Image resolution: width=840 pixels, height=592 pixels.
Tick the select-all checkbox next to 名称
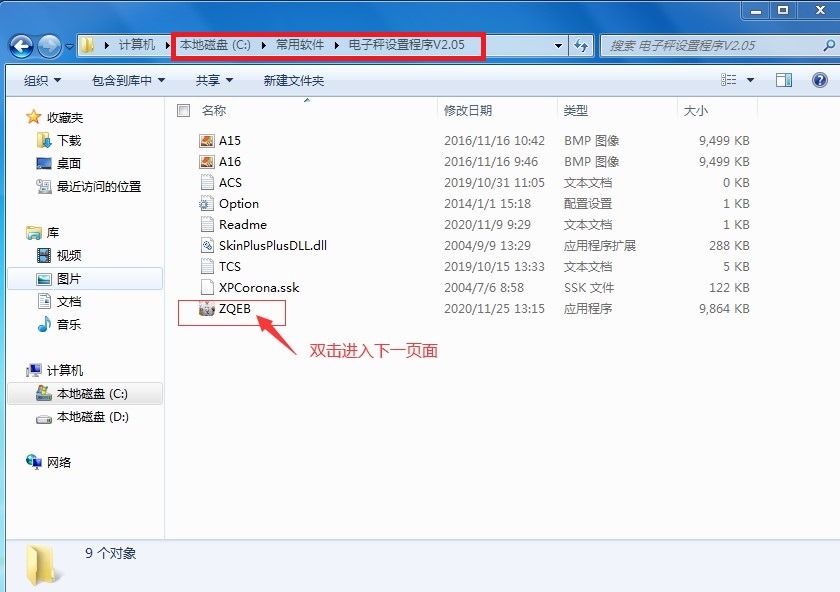point(183,110)
